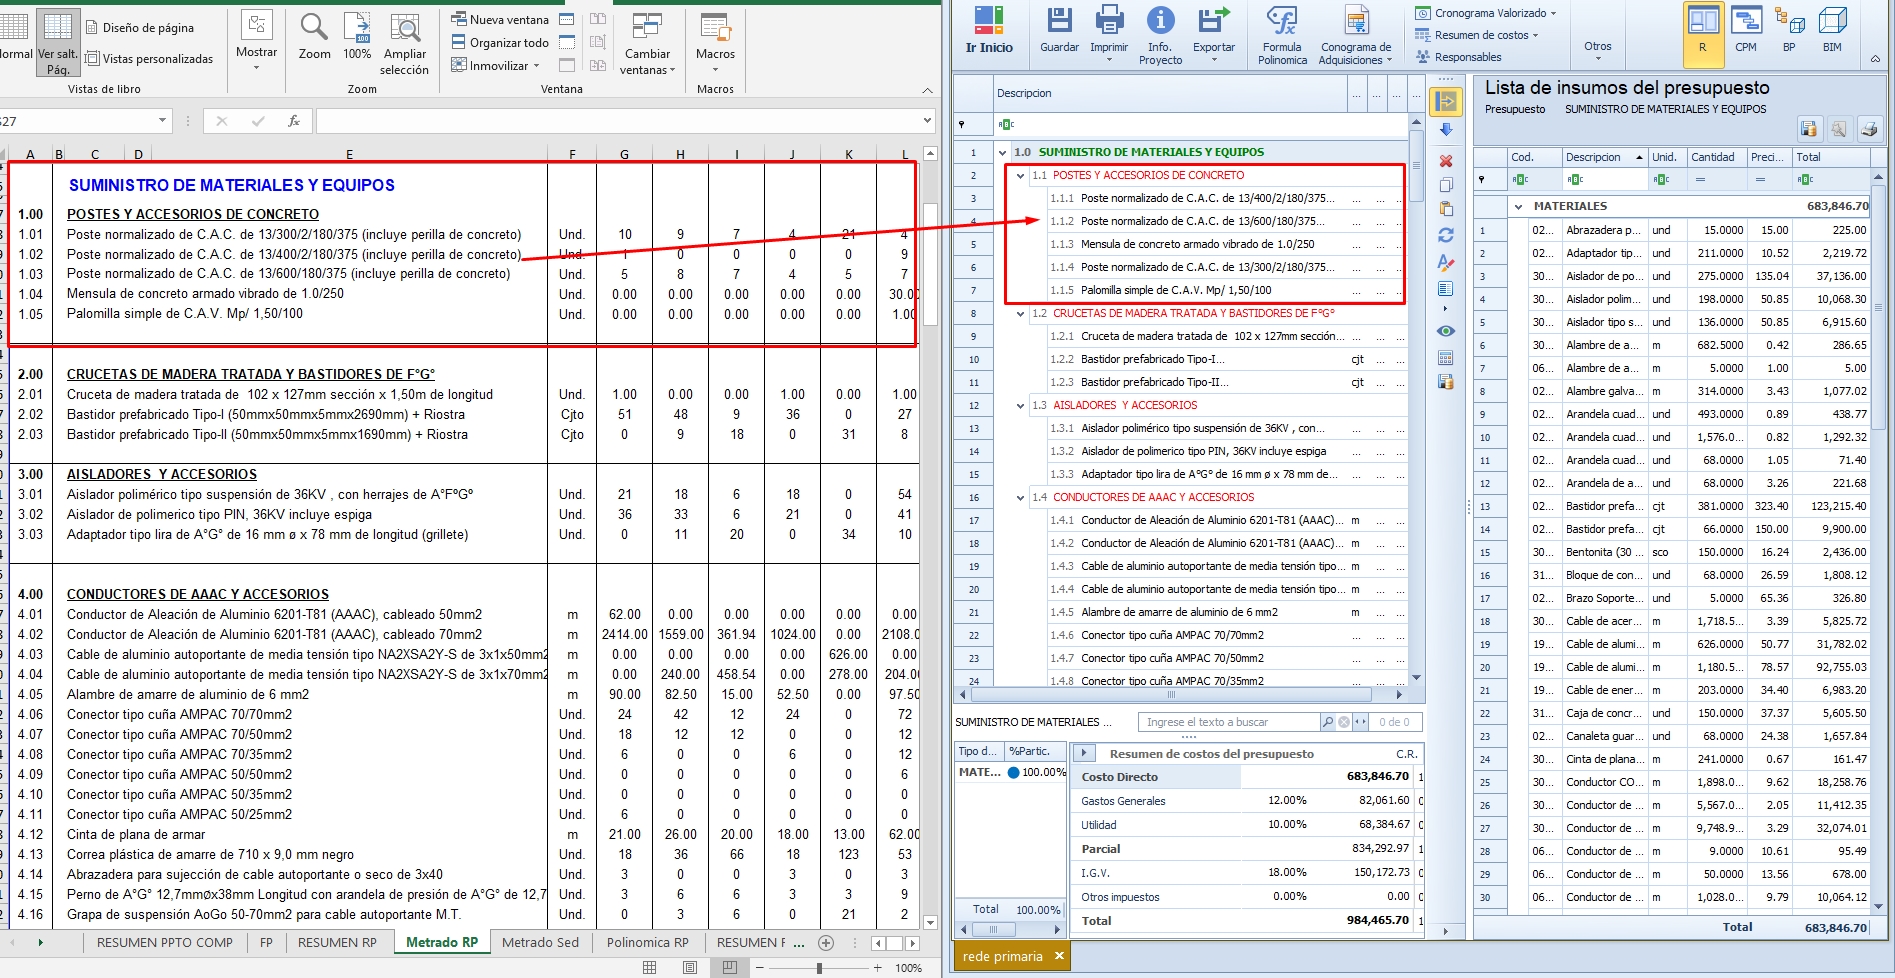Toggle the Ver salt. Pág. view
1895x978 pixels.
pos(58,43)
